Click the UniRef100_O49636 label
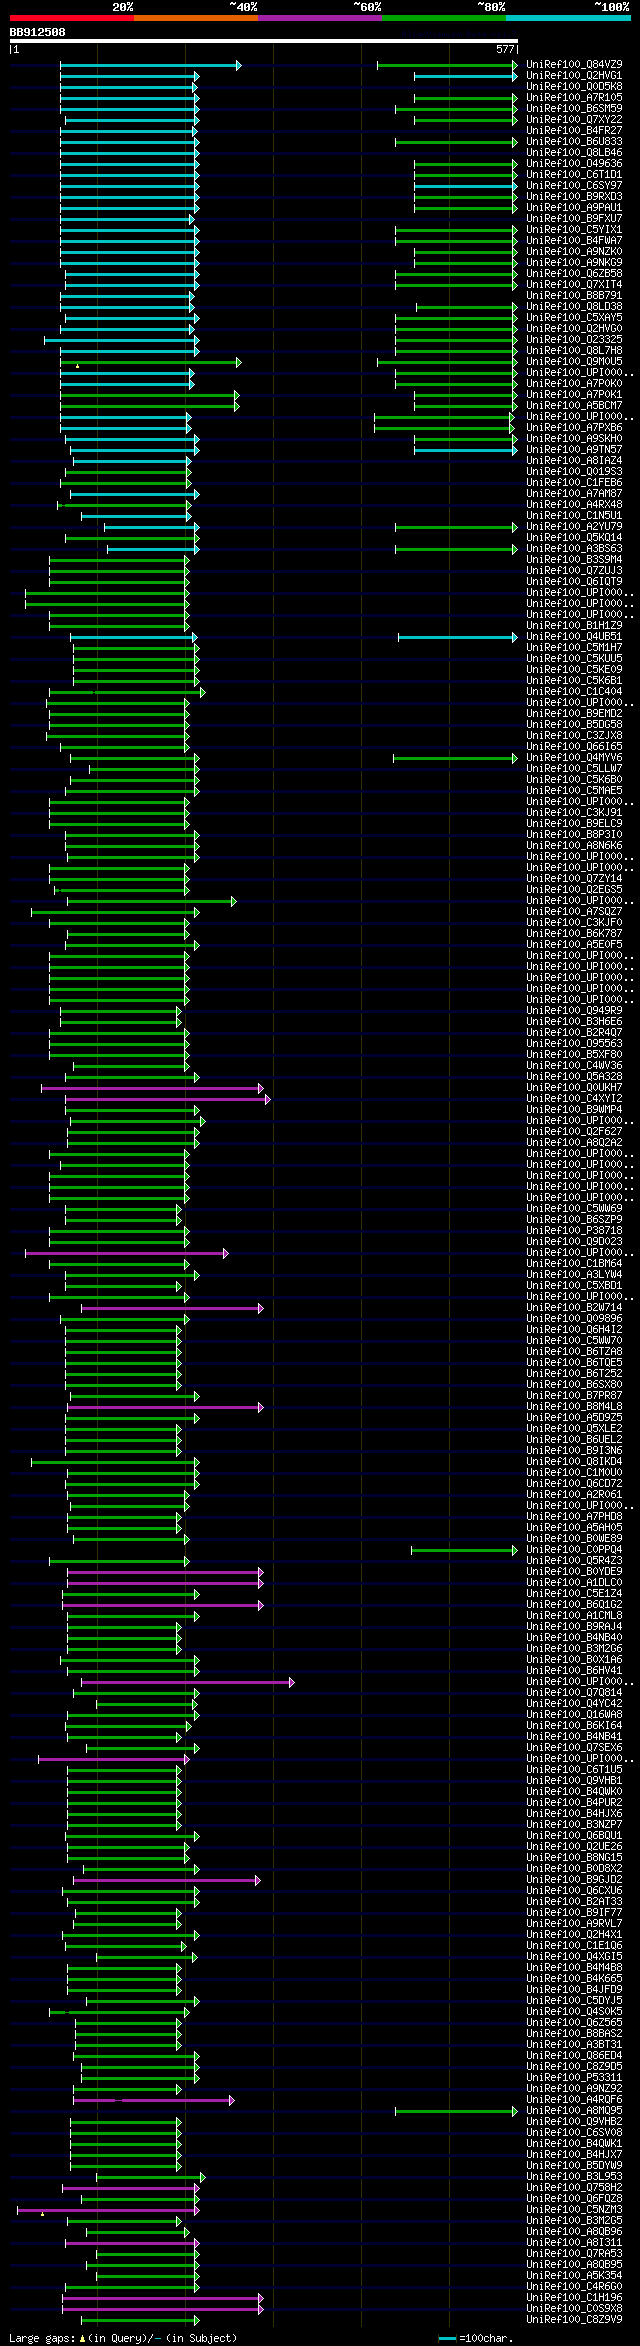The height and width of the screenshot is (2346, 640). [574, 164]
